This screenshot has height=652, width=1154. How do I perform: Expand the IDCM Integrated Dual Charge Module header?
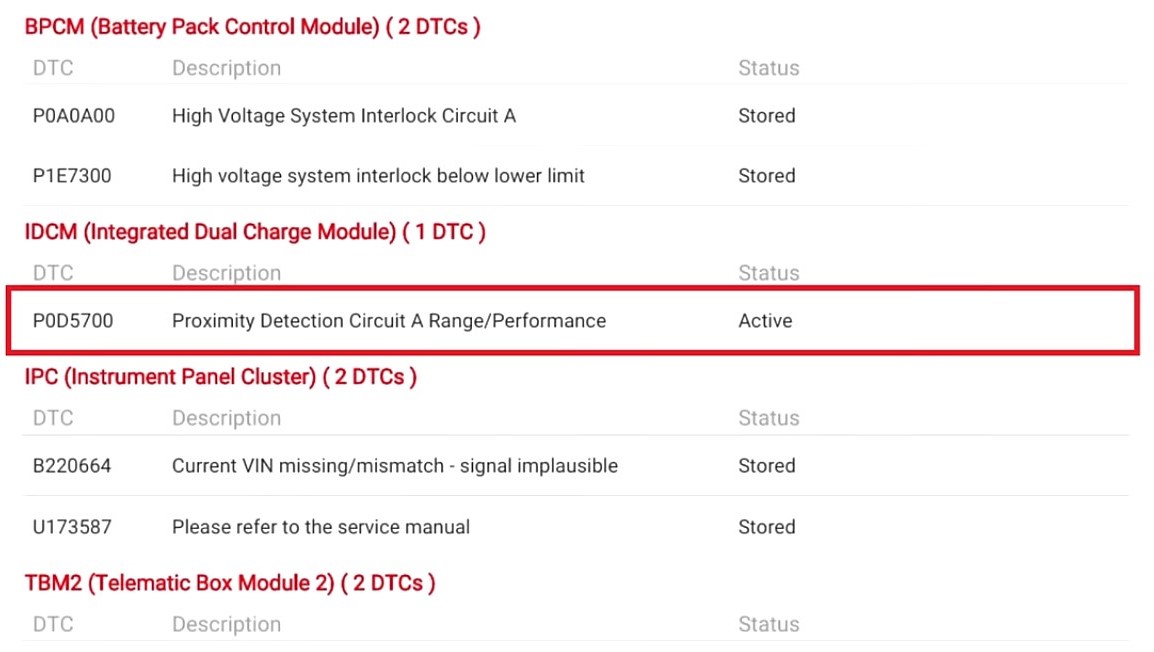coord(255,232)
